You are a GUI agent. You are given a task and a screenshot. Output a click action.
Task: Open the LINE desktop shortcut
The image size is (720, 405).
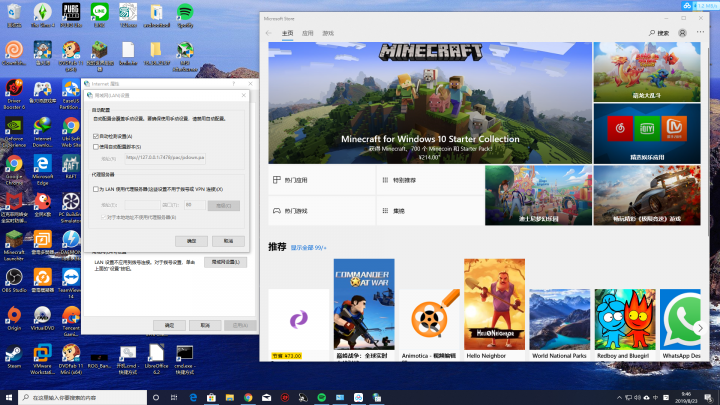coord(99,15)
